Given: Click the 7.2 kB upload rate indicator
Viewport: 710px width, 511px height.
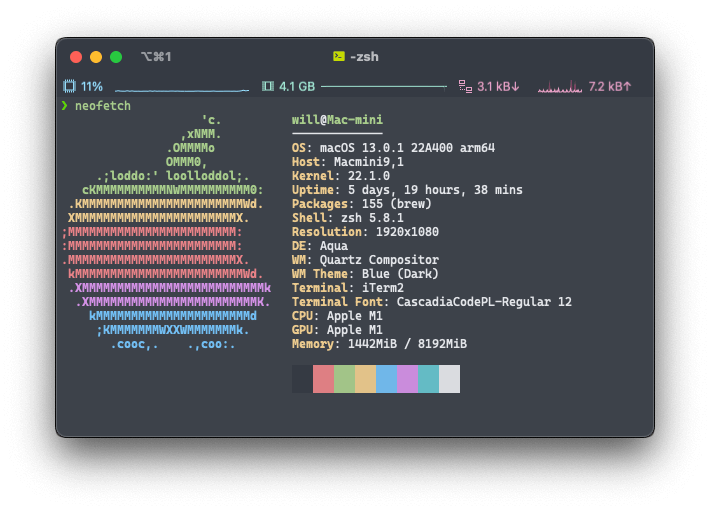Looking at the screenshot, I should pos(610,87).
